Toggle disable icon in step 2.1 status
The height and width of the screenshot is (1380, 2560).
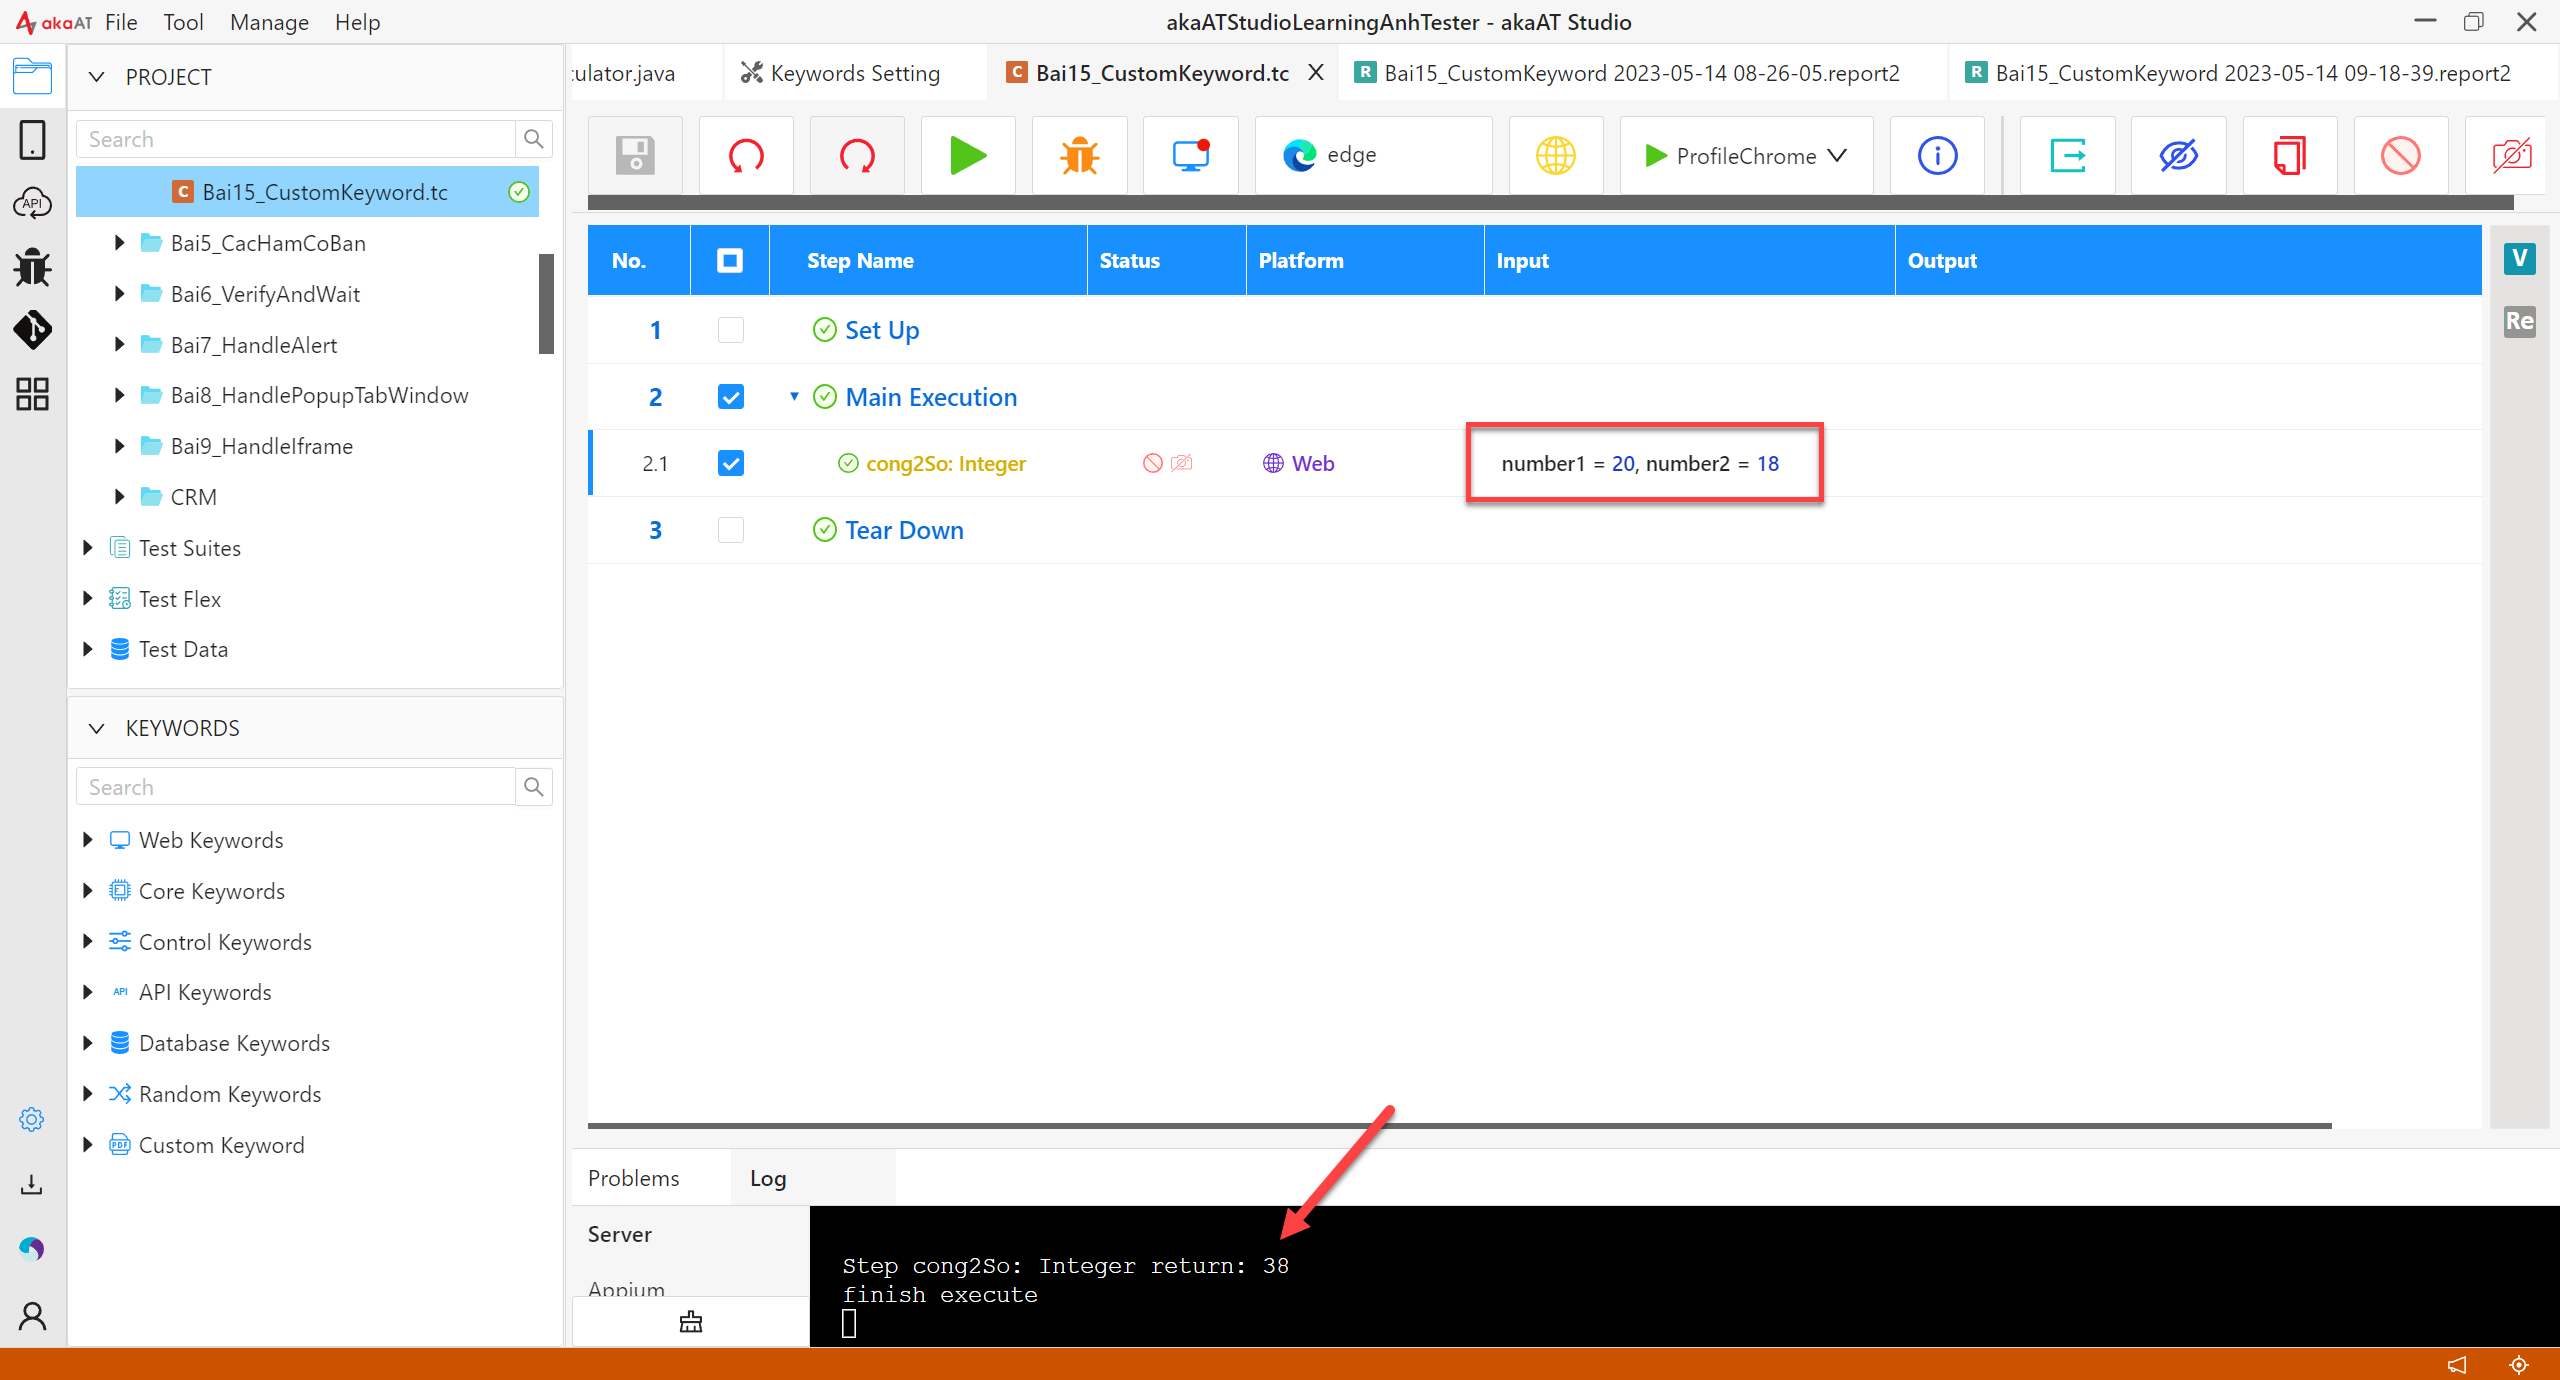[x=1153, y=463]
